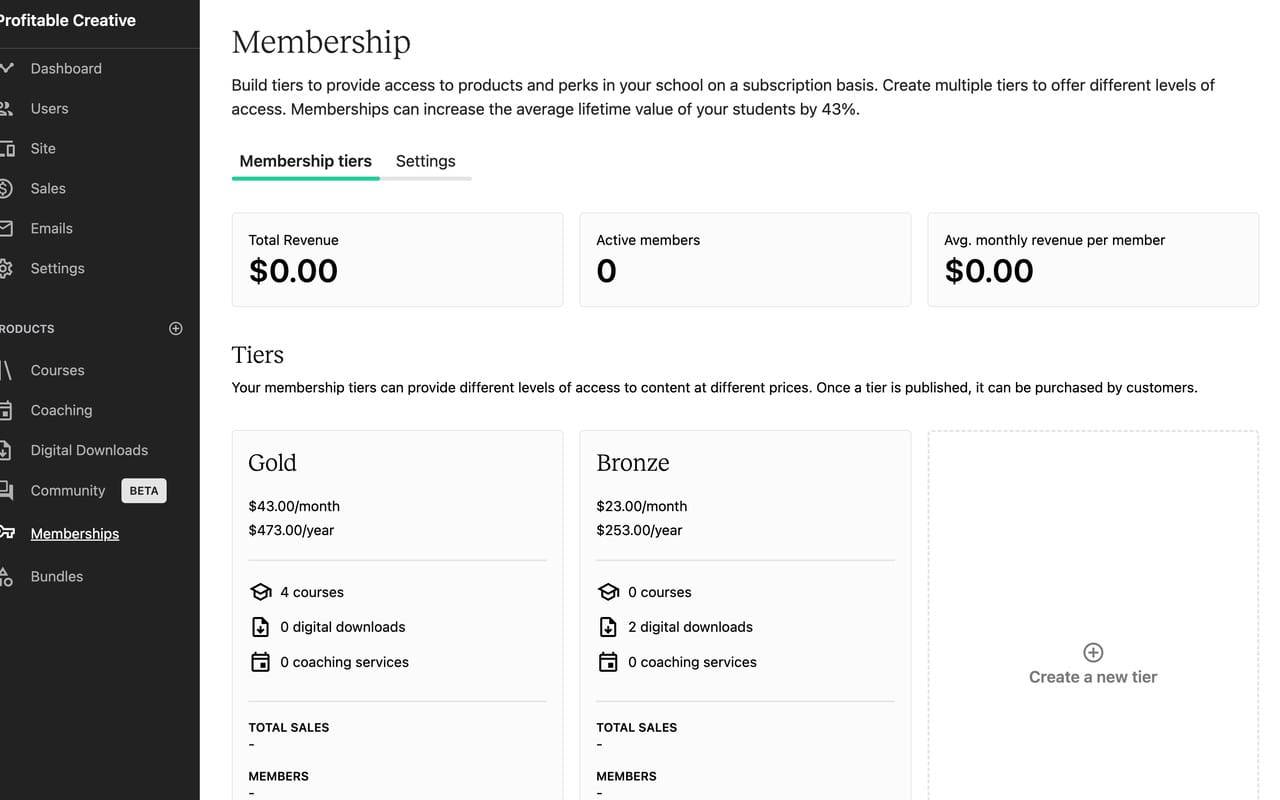
Task: Select the Membership tiers tab
Action: (x=305, y=161)
